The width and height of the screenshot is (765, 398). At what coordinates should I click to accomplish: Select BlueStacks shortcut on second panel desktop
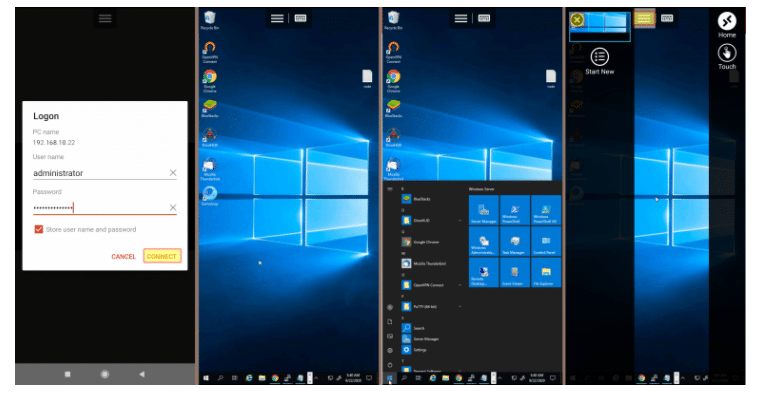coord(210,109)
